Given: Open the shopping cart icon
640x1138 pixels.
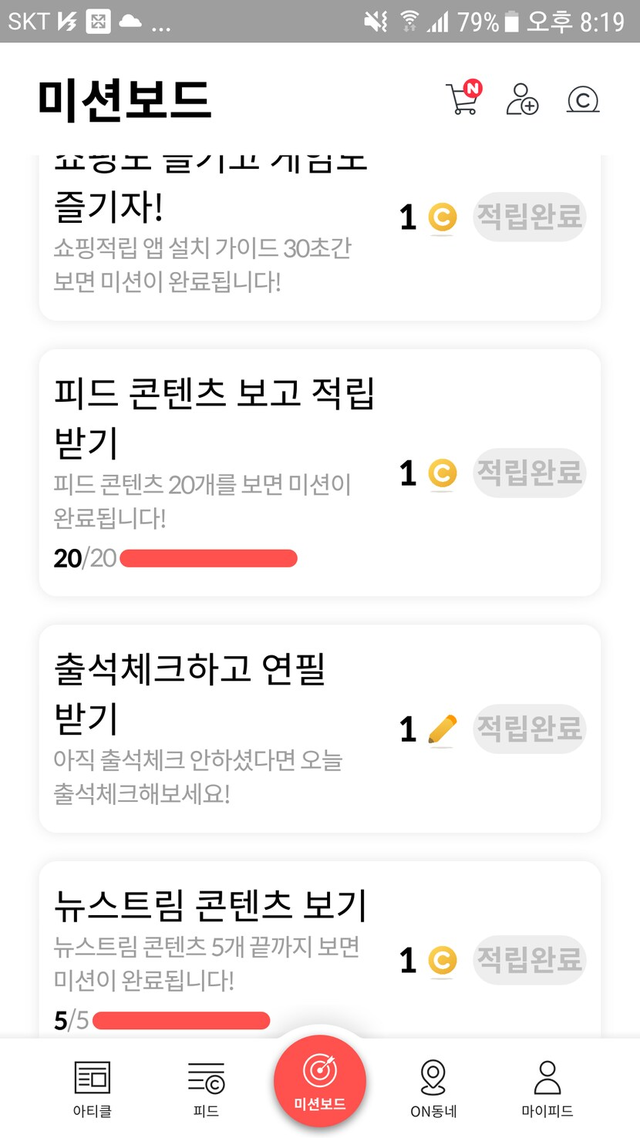Looking at the screenshot, I should pos(461,99).
